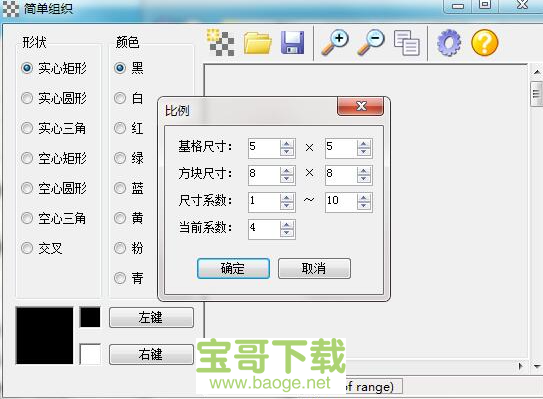543x399 pixels.
Task: Click the app icon in the title bar
Action: (11, 9)
